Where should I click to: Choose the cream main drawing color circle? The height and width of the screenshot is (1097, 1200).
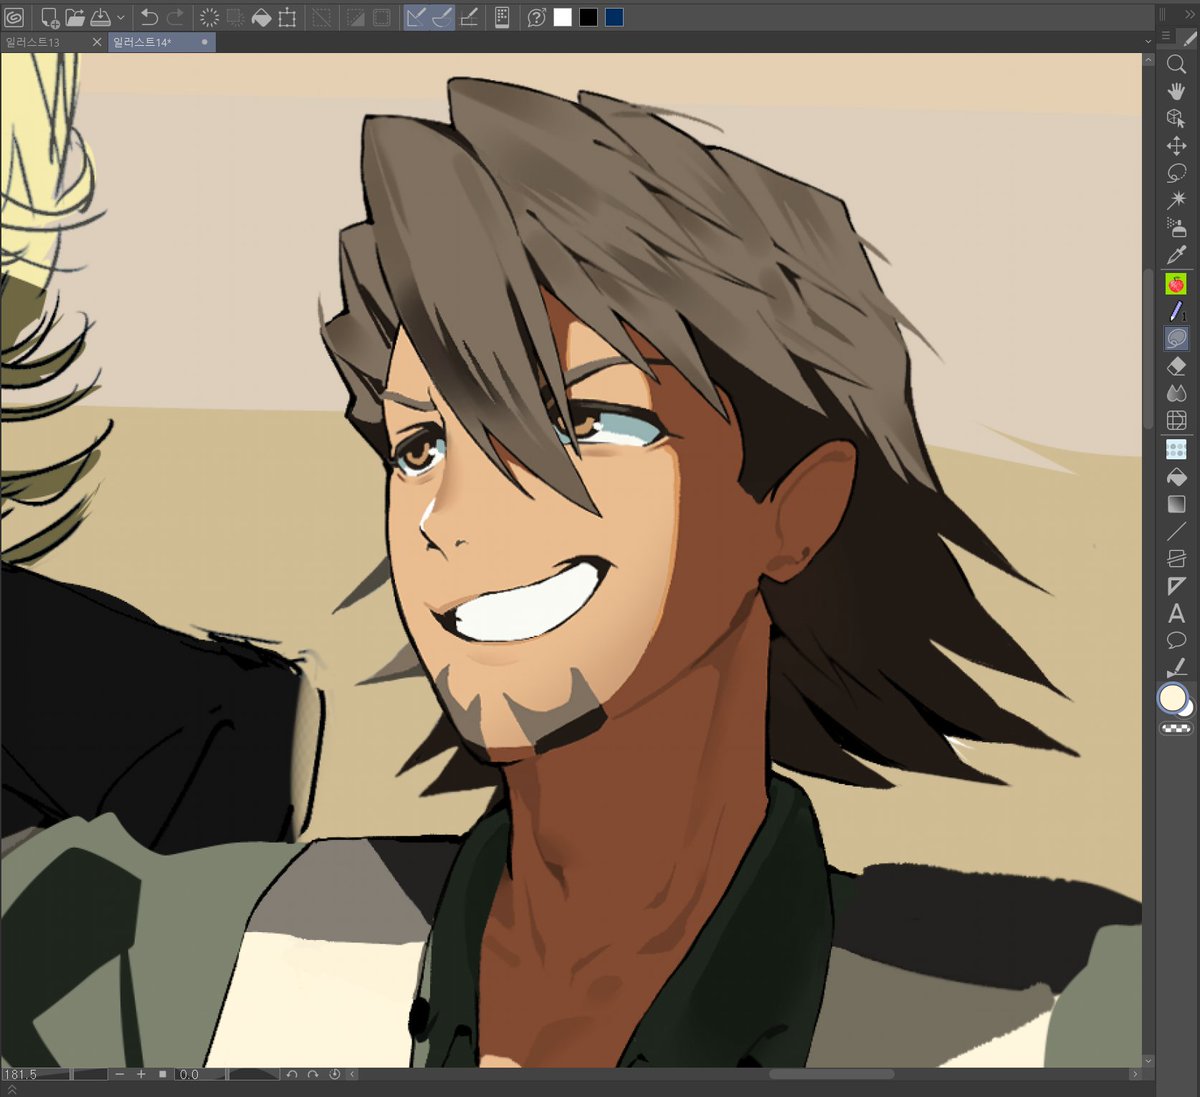(x=1172, y=698)
